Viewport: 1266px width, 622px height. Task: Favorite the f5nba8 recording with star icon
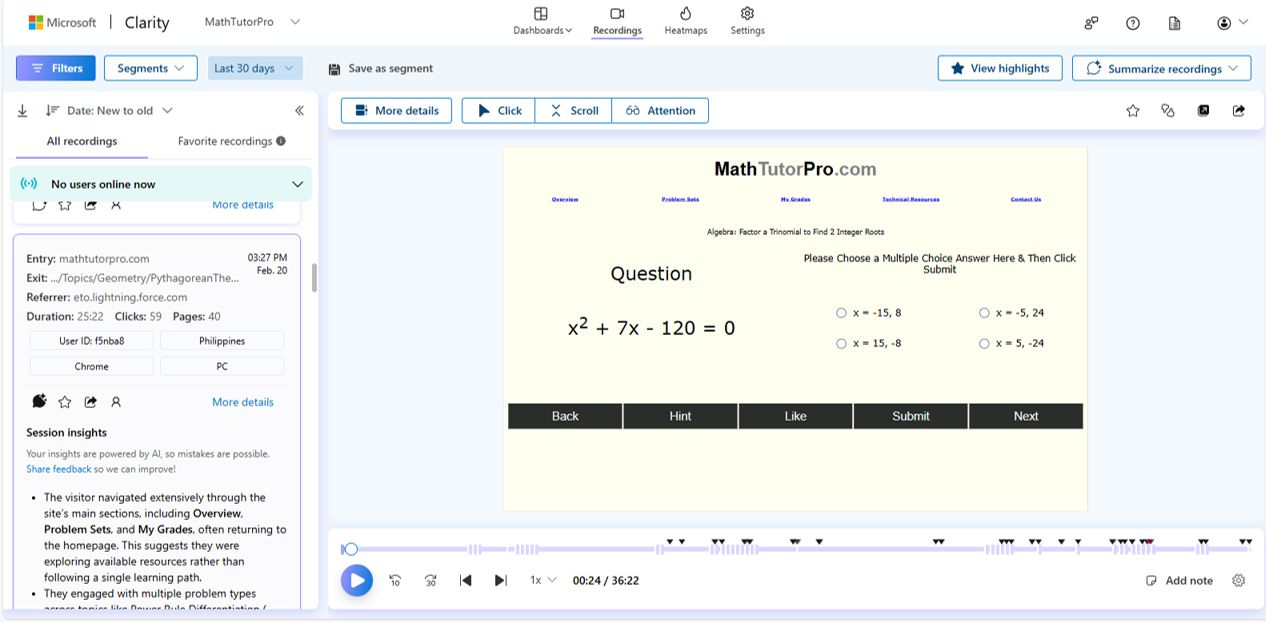pos(65,402)
